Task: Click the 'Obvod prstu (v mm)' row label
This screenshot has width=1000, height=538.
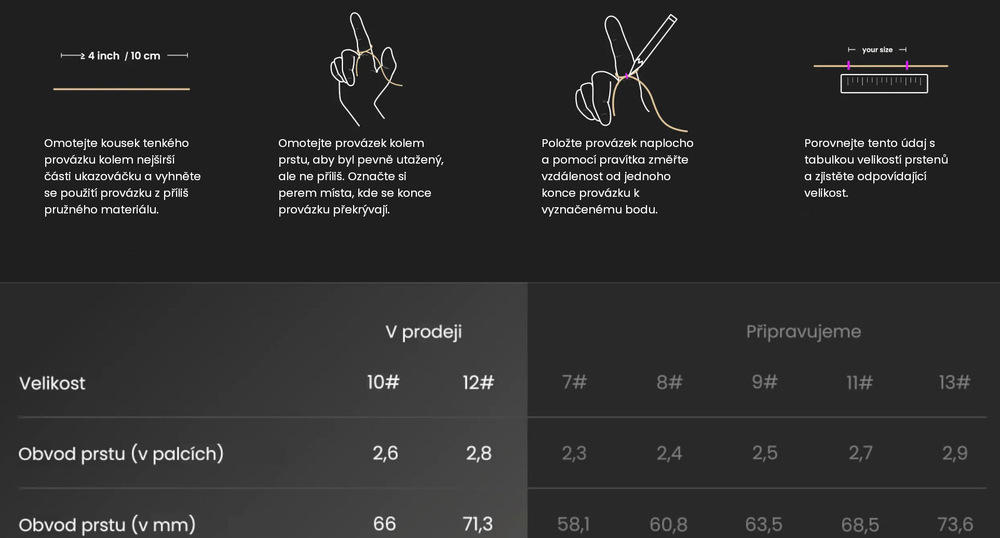Action: pyautogui.click(x=107, y=524)
